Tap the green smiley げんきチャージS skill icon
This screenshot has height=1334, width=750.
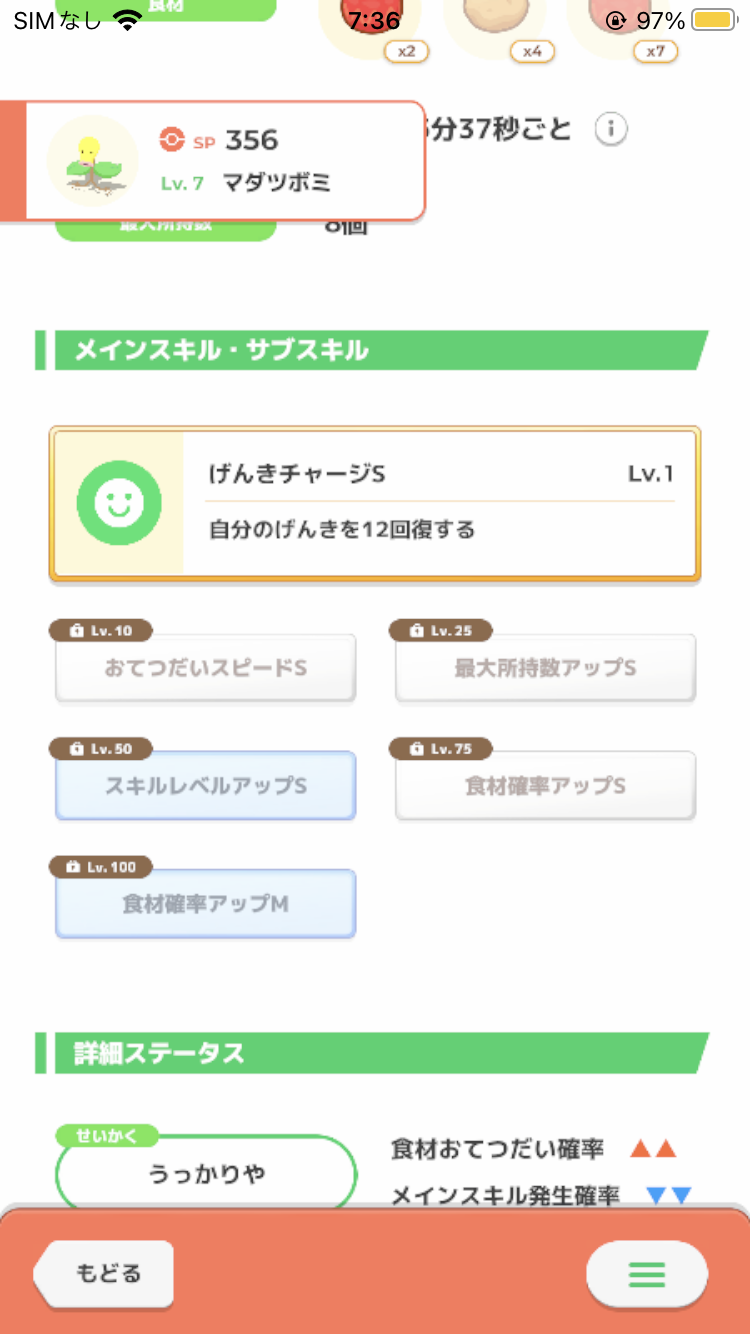coord(119,503)
